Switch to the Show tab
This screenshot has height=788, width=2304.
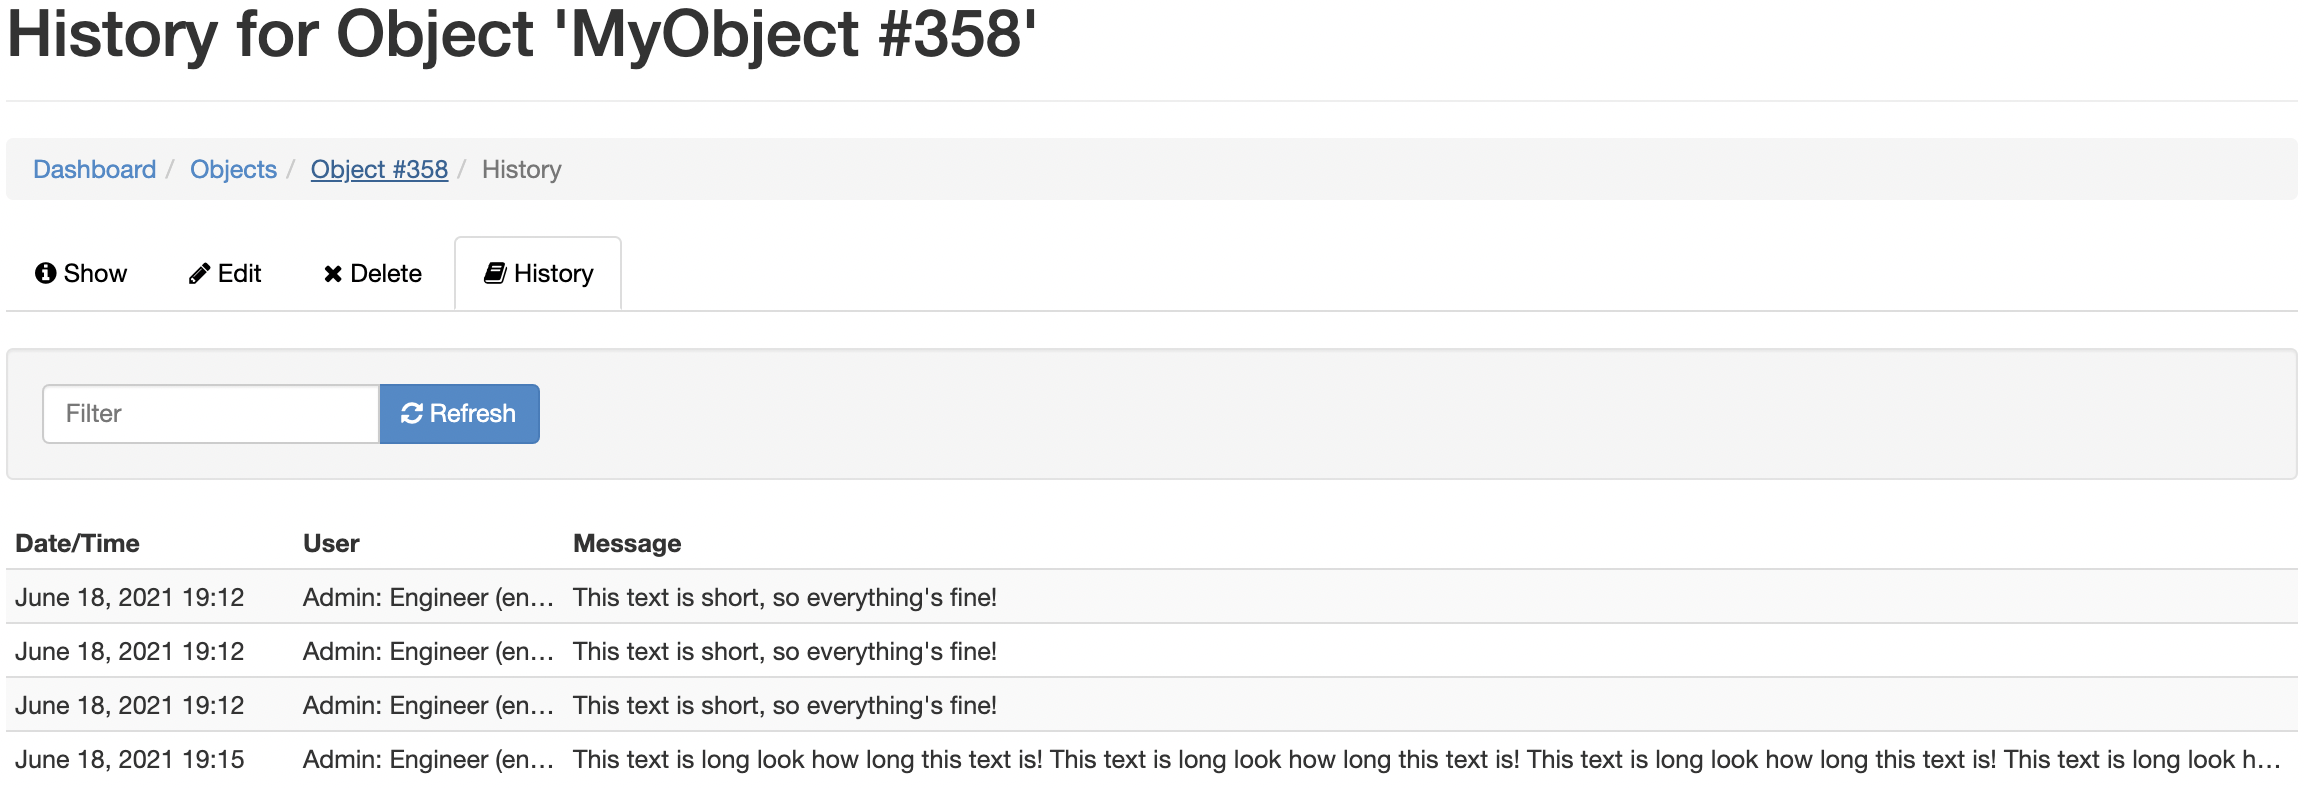[95, 273]
